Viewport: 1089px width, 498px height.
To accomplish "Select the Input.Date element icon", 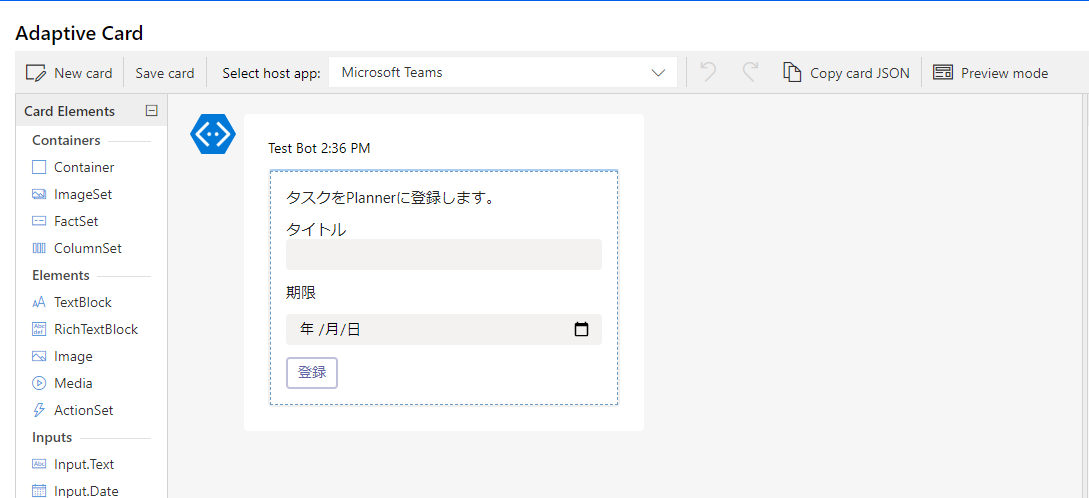I will click(39, 491).
